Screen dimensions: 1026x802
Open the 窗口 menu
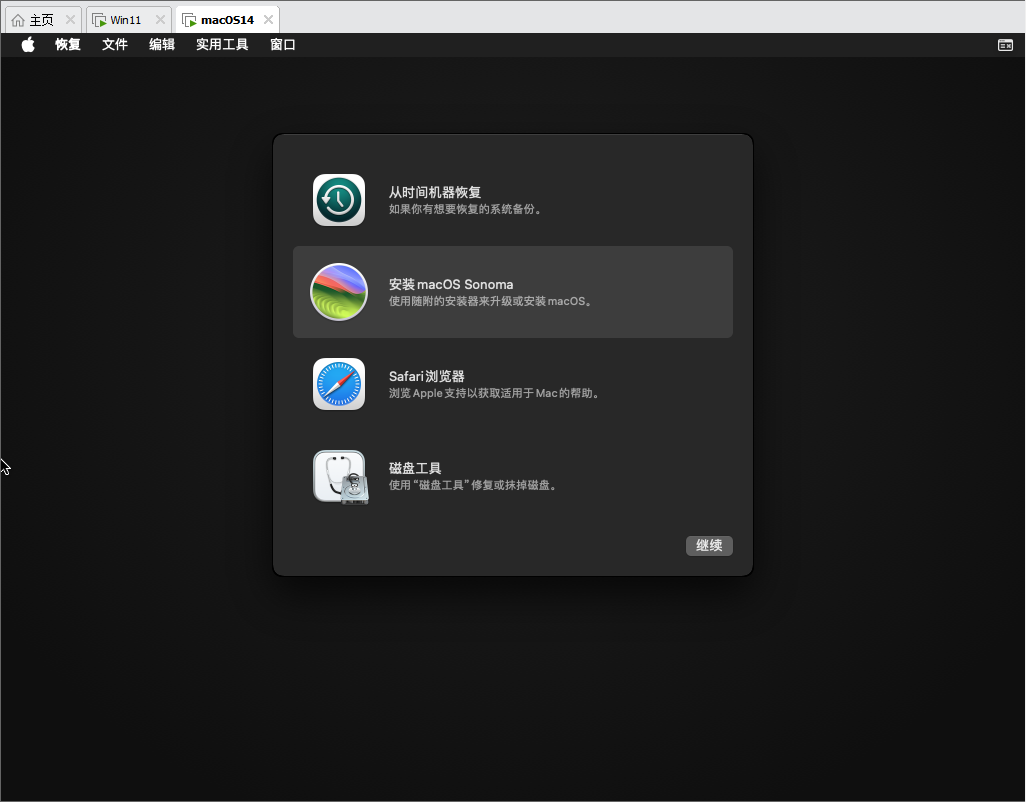[283, 44]
